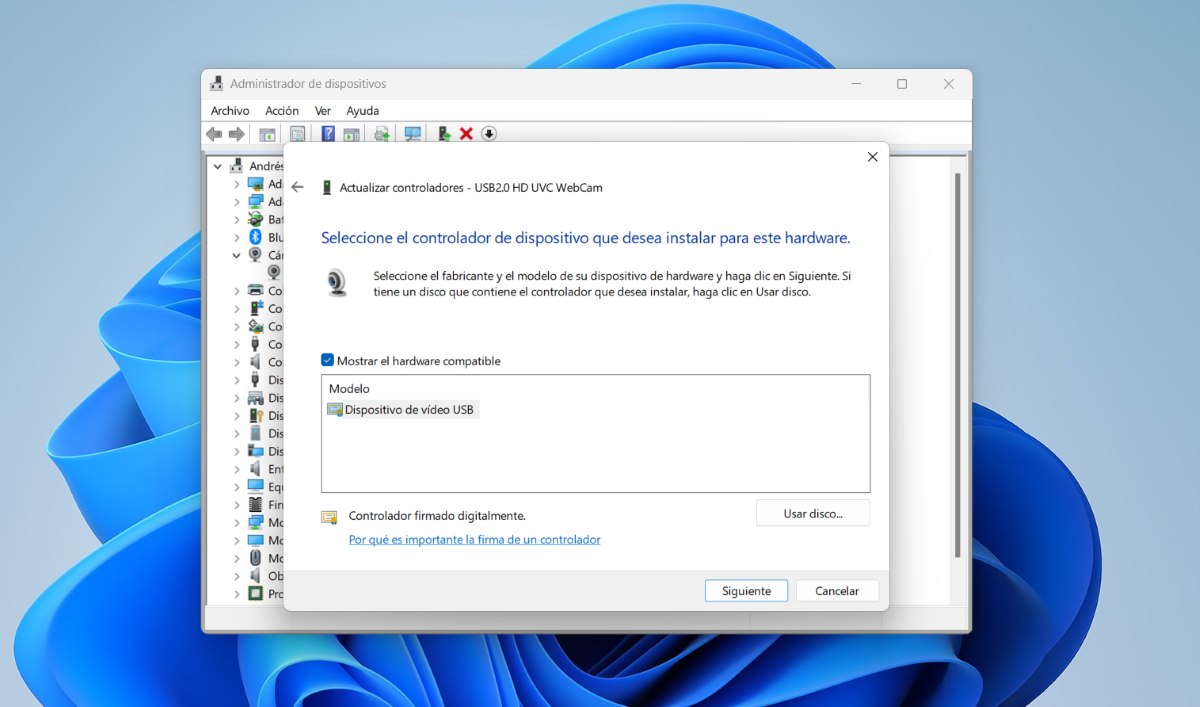Select 'Dispositivo de vídeo USB' in the model list
The image size is (1200, 707).
point(409,410)
